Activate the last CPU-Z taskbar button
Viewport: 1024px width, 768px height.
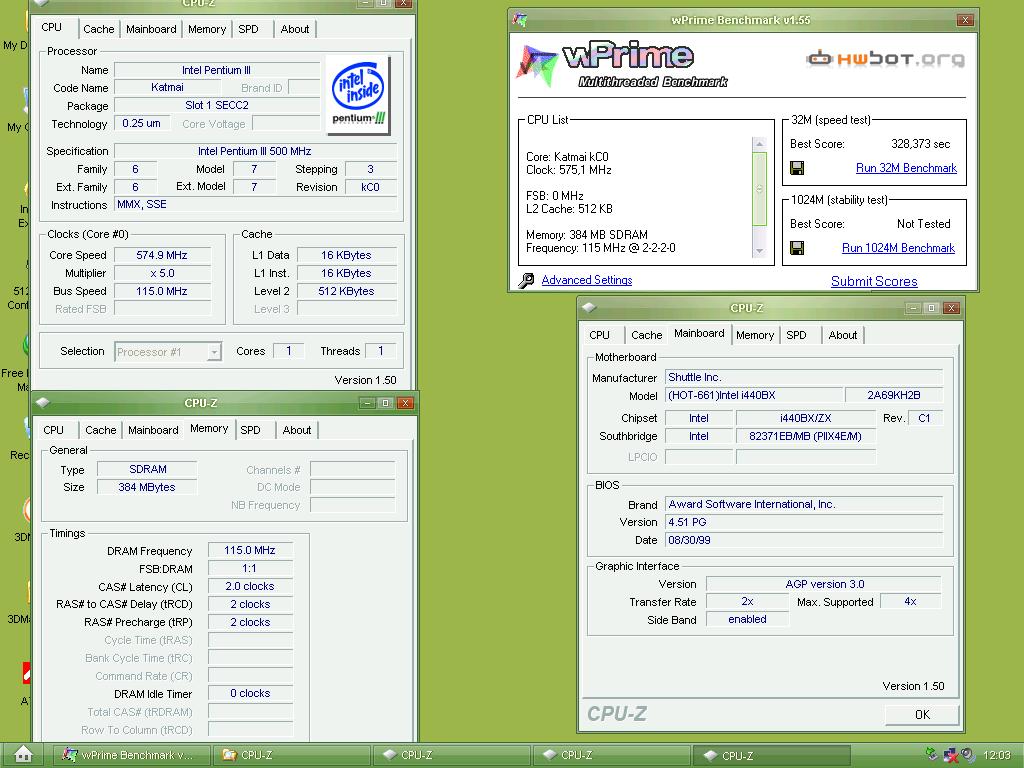point(772,755)
